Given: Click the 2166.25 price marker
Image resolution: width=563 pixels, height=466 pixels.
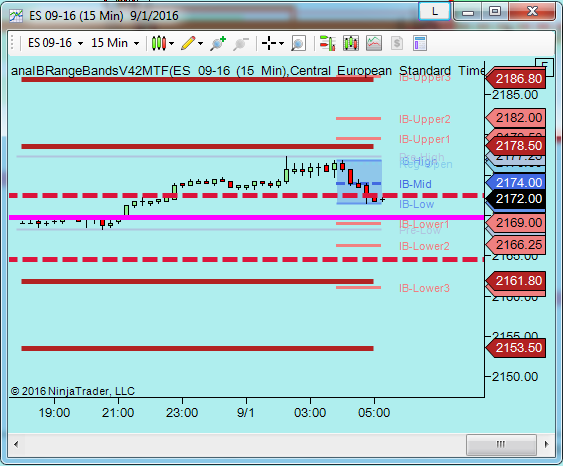Looking at the screenshot, I should [x=516, y=245].
